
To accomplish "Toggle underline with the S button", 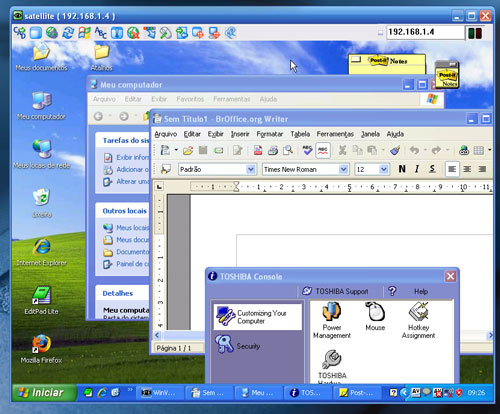I will coord(432,169).
